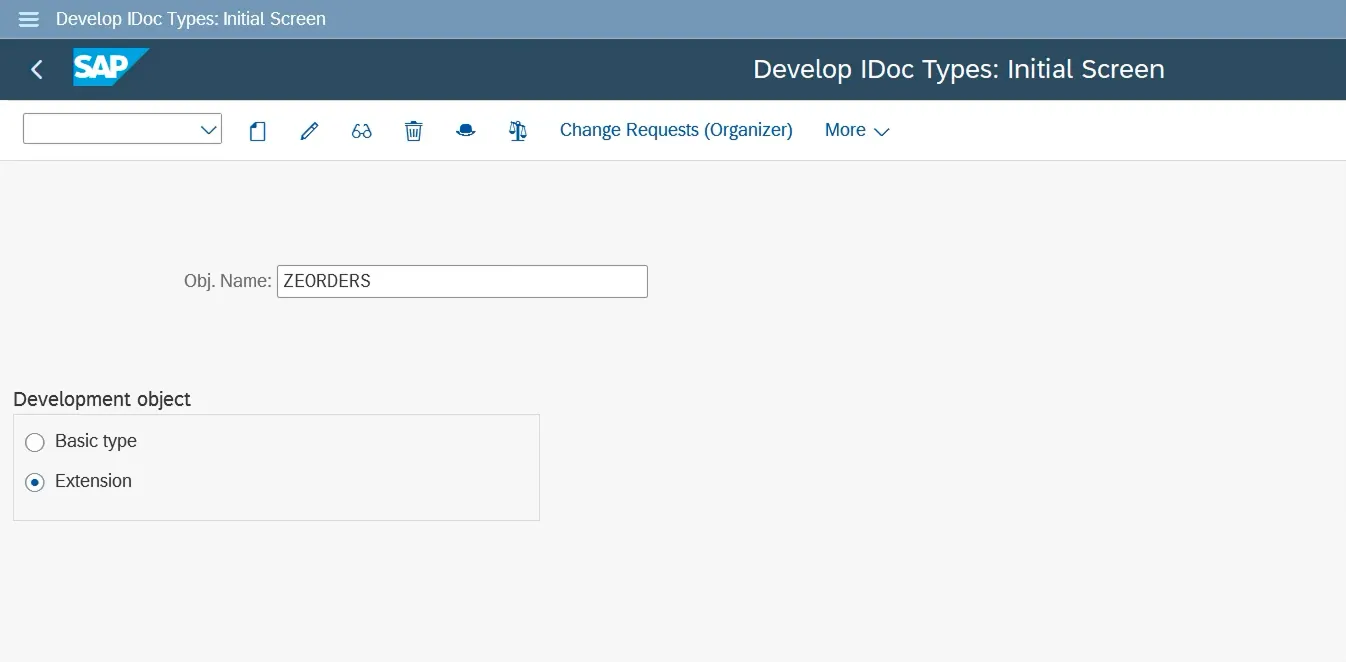1346x662 pixels.
Task: Click the SAP logo
Action: tap(109, 68)
